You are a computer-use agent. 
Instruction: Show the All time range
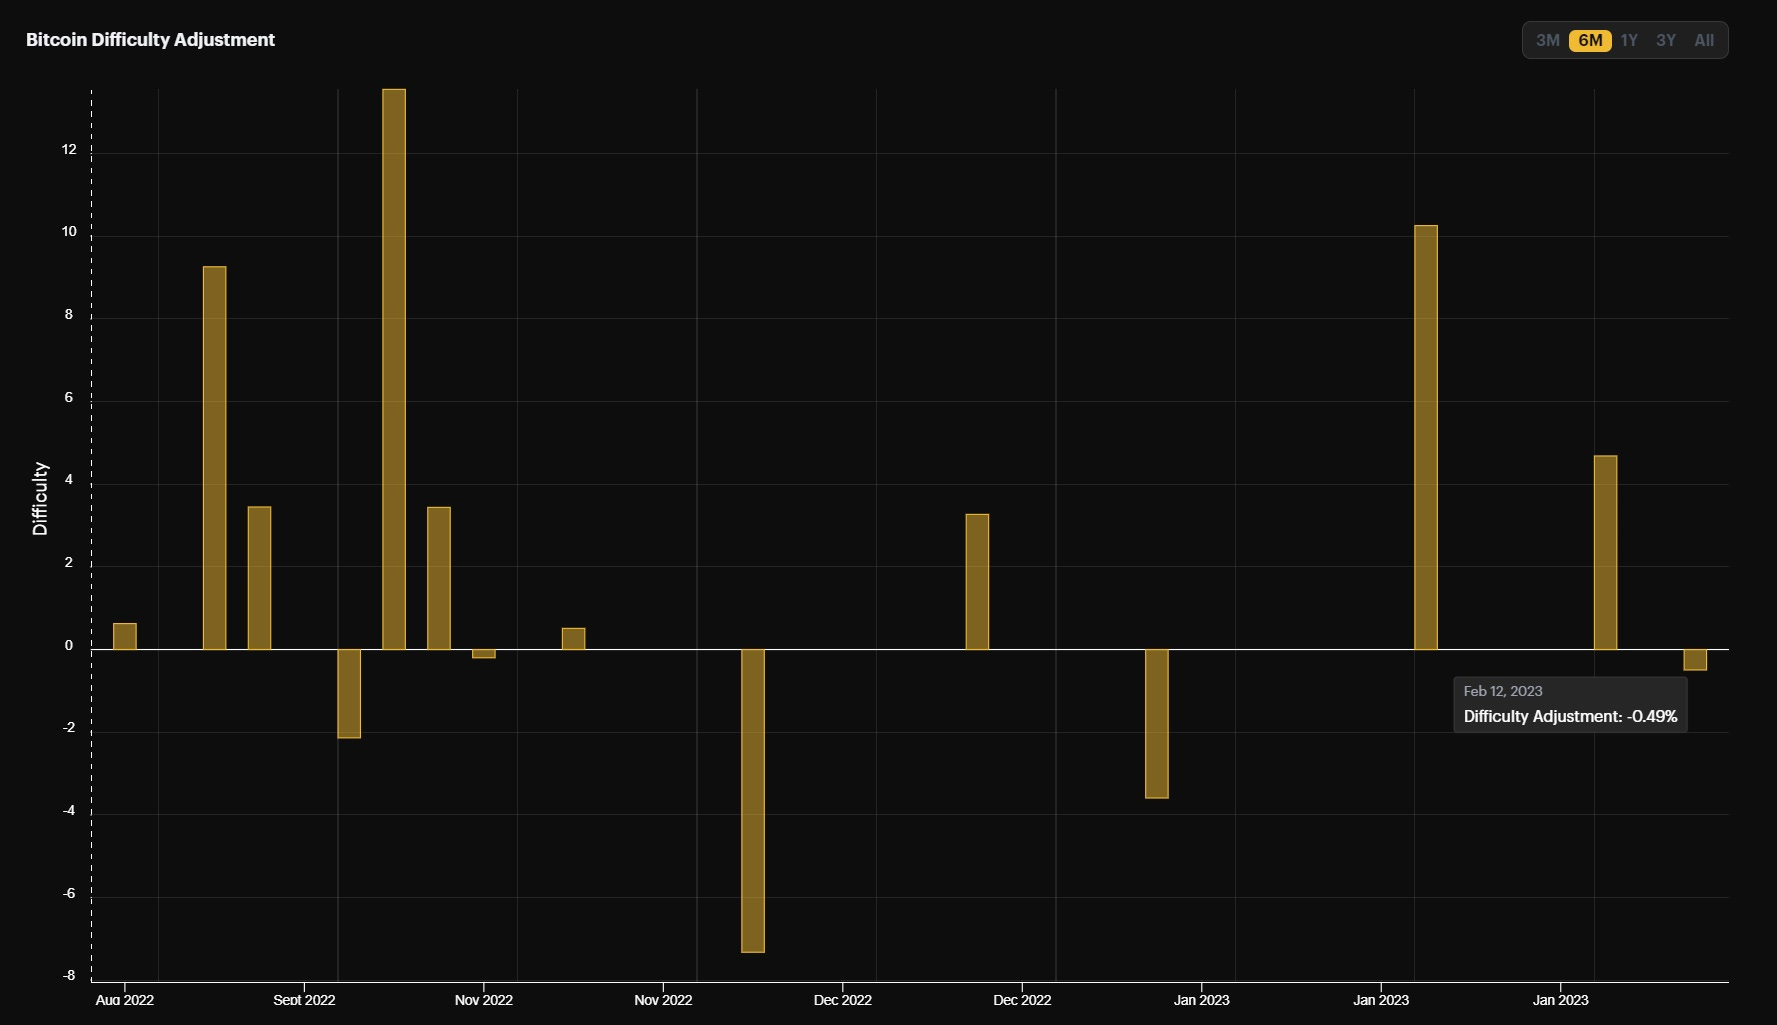click(1704, 40)
